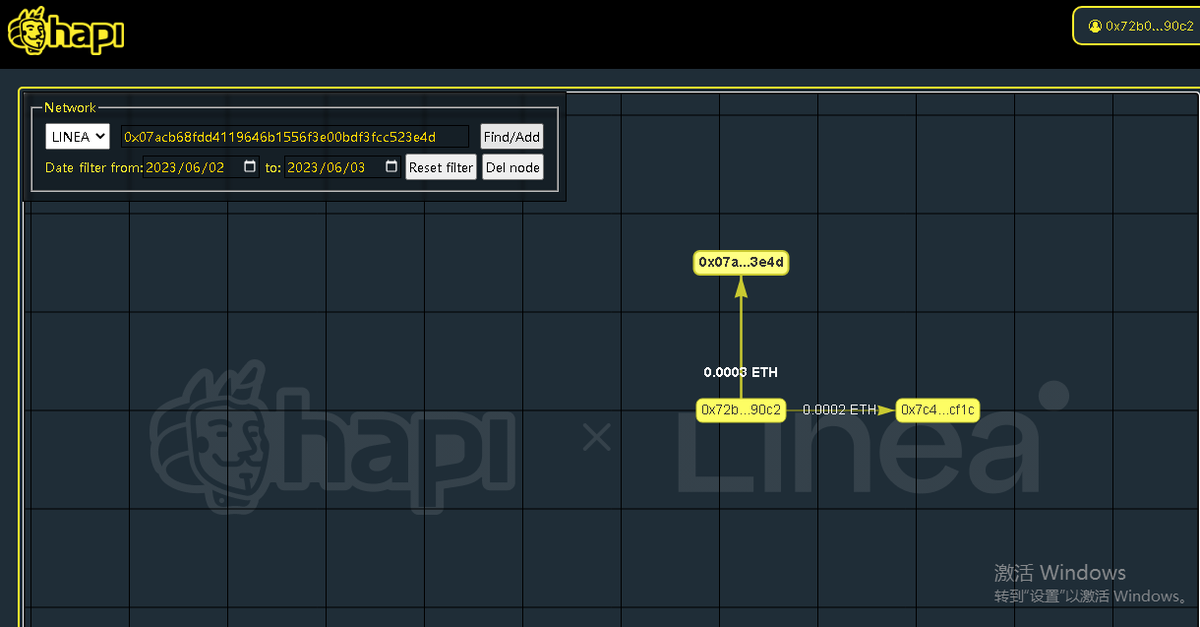Select the 0x07a...3e4d graph node

coord(741,262)
